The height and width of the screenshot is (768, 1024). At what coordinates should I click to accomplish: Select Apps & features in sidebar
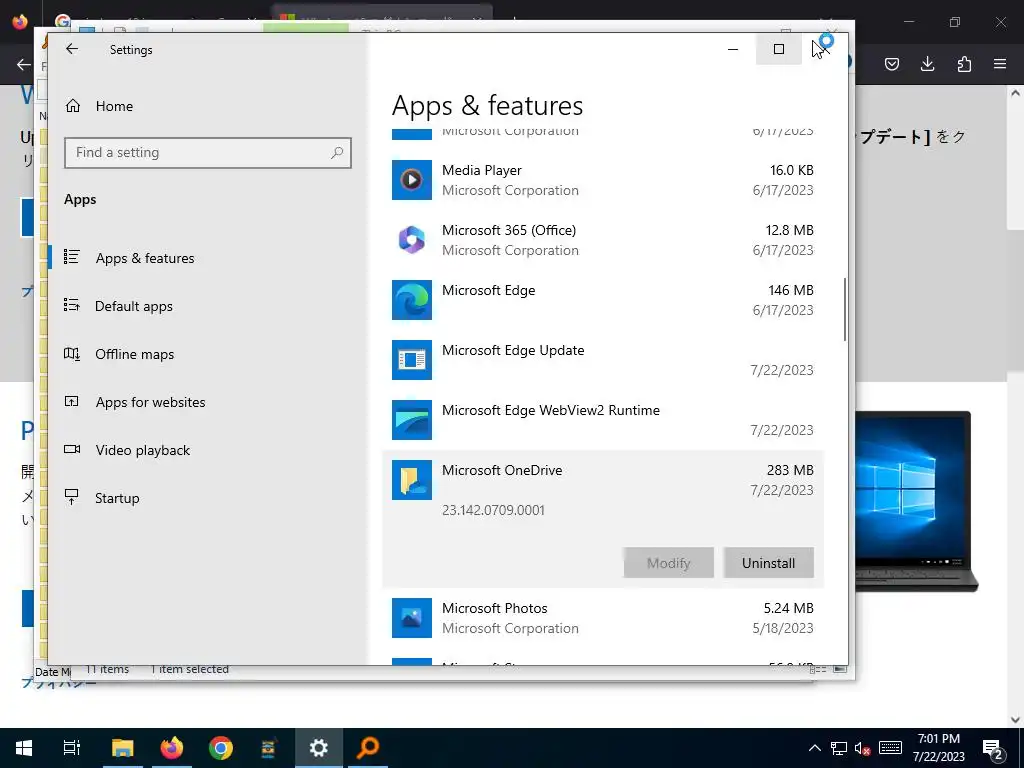(145, 258)
